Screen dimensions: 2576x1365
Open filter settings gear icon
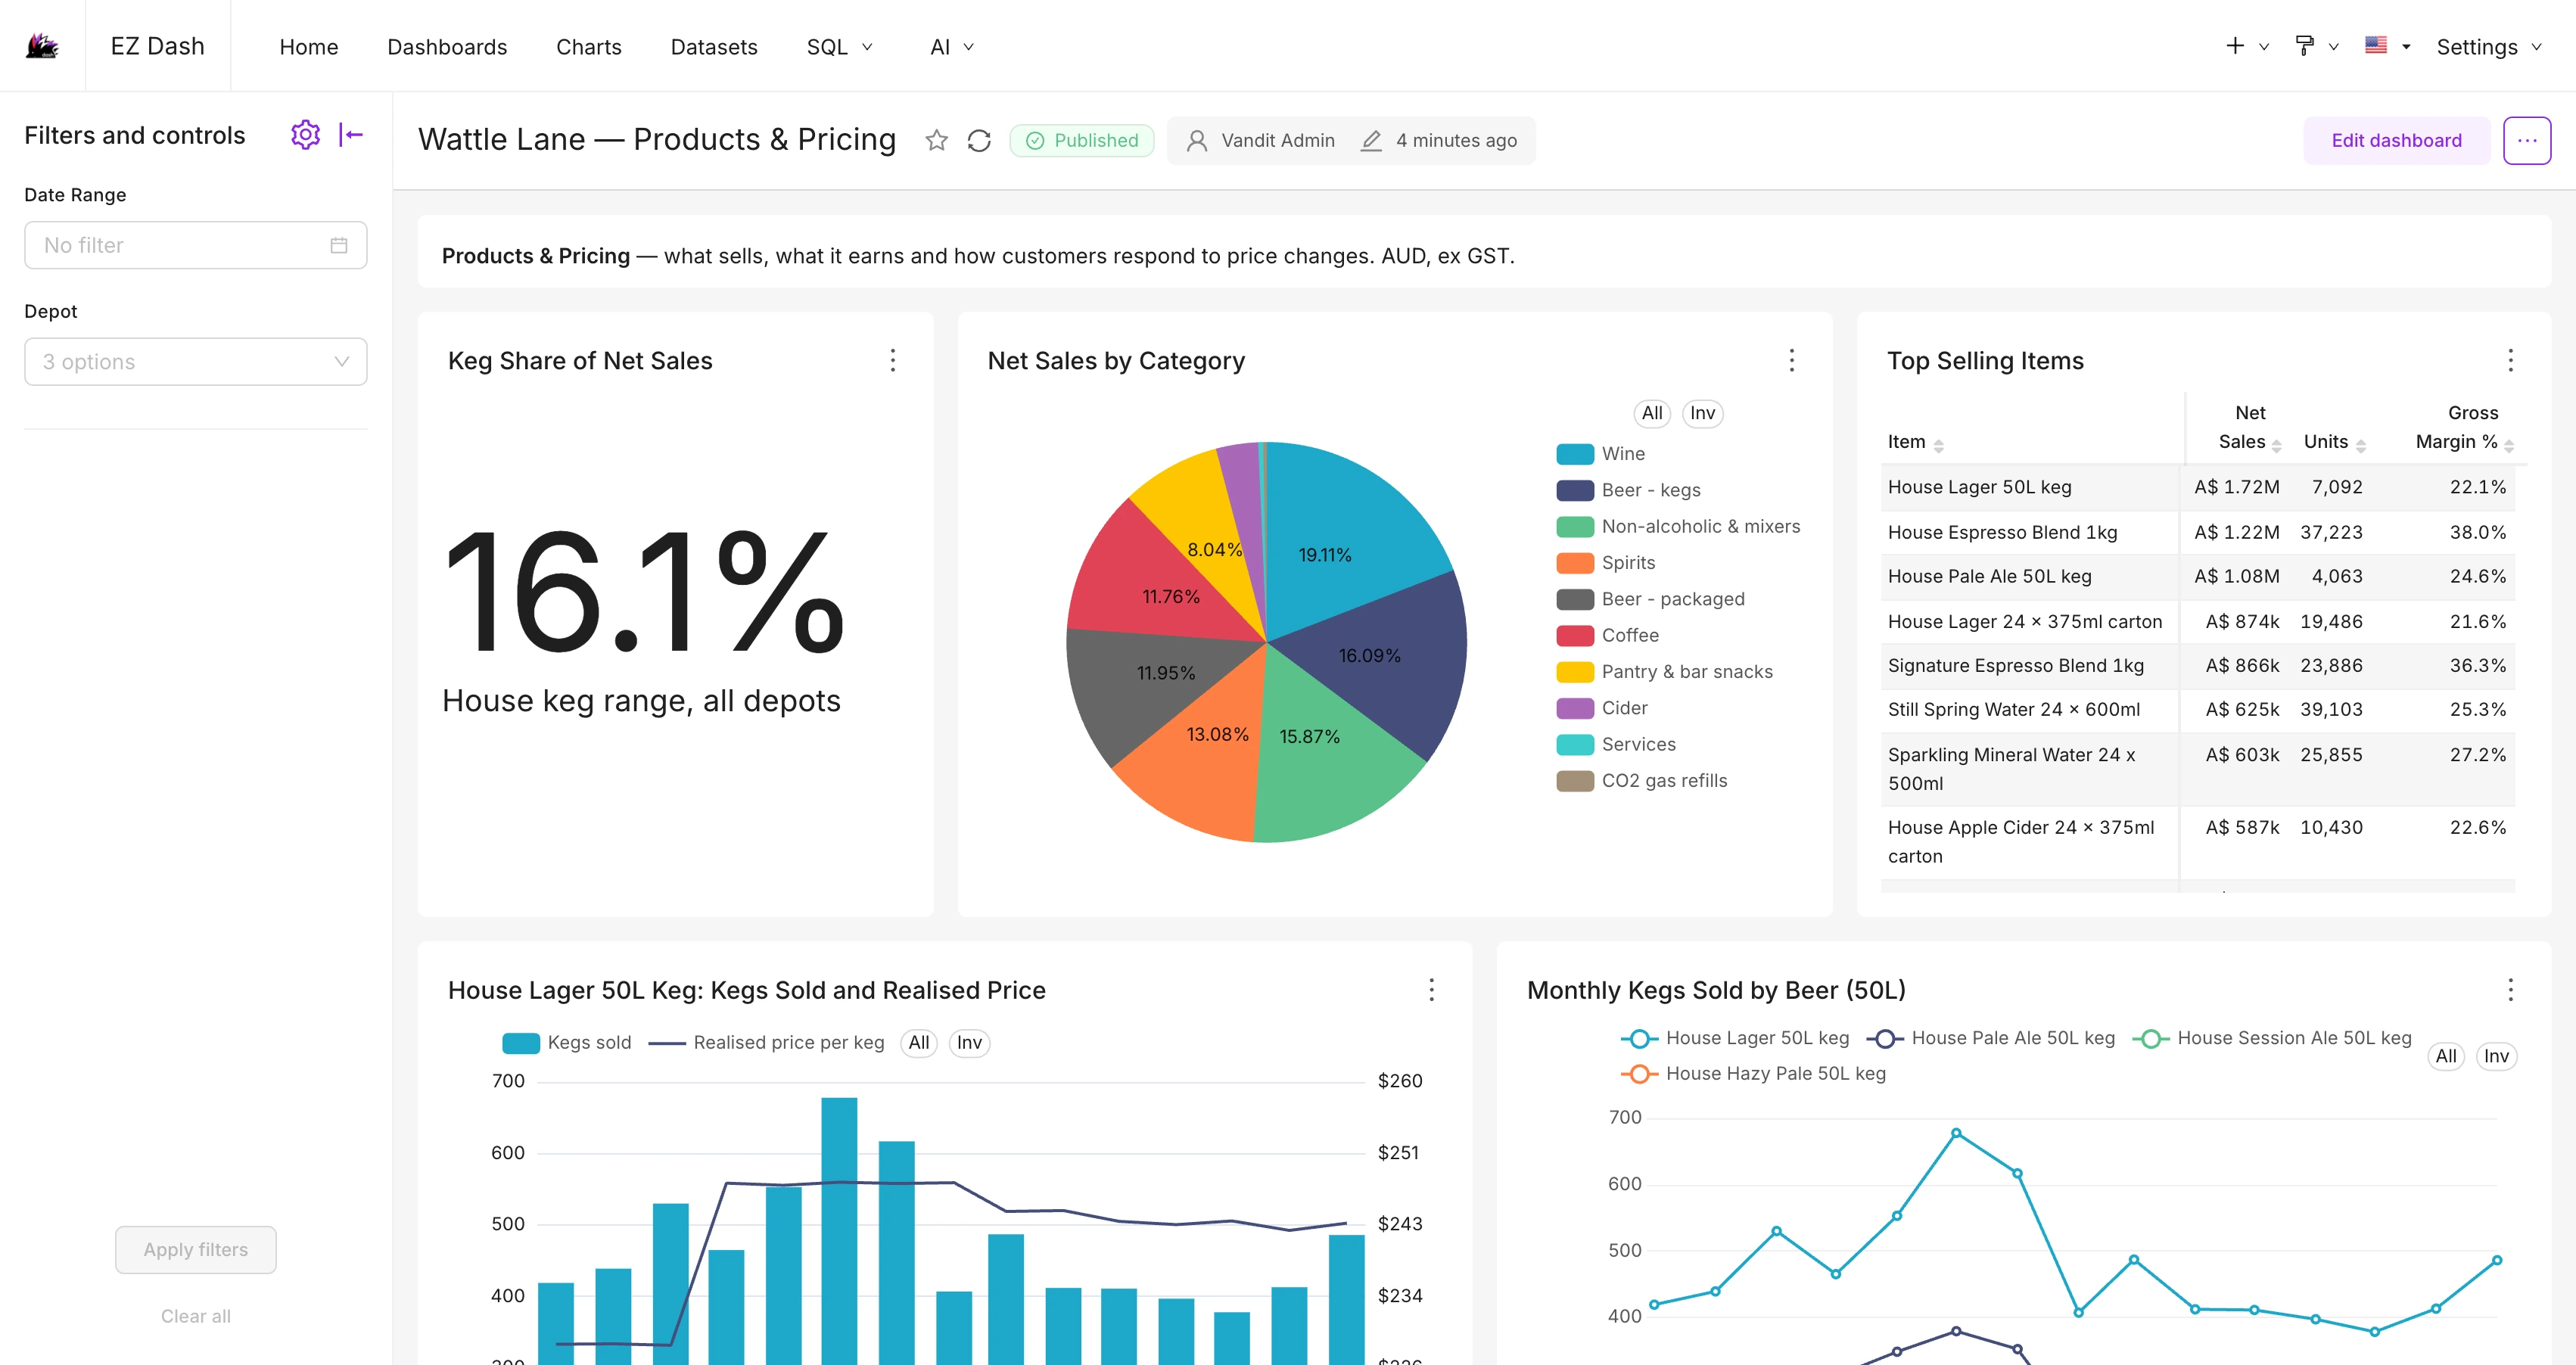[x=305, y=134]
